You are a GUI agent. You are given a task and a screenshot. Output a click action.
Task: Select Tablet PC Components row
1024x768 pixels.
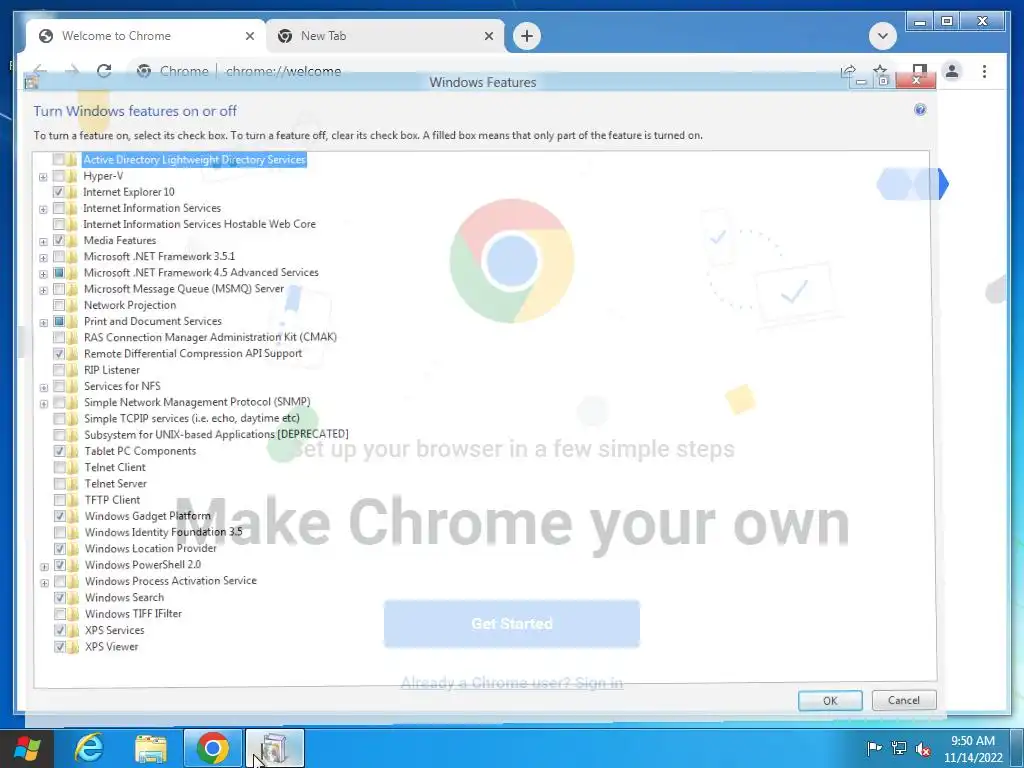(x=140, y=451)
